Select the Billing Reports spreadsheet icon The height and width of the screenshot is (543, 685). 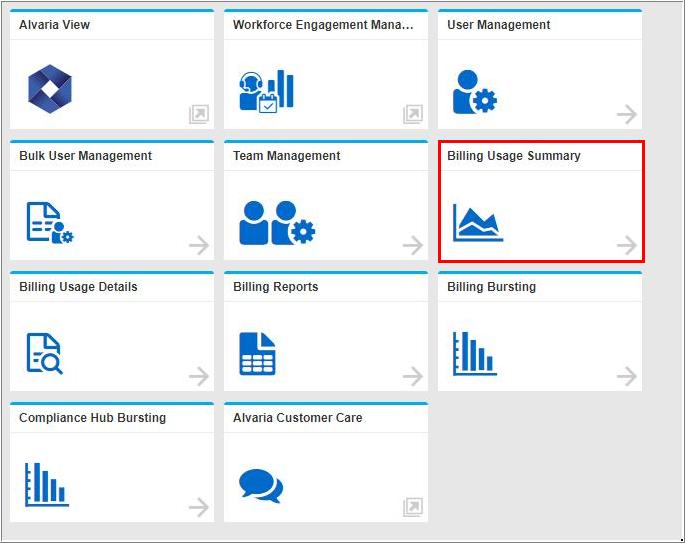click(257, 354)
